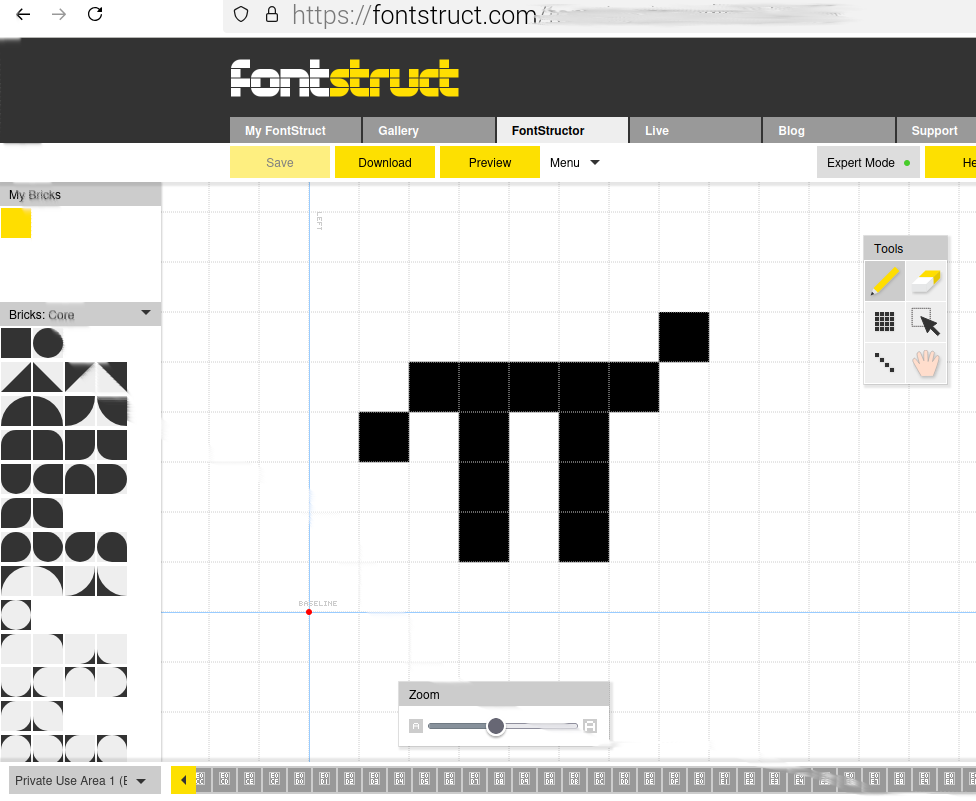Image resolution: width=976 pixels, height=801 pixels.
Task: Open glyph slot E0CF
Action: click(x=274, y=779)
